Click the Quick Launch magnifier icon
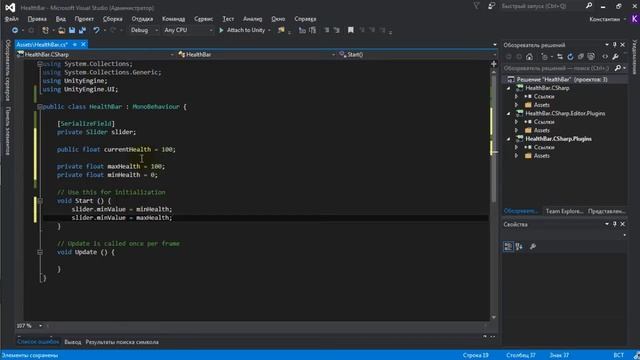This screenshot has width=640, height=360. [589, 6]
